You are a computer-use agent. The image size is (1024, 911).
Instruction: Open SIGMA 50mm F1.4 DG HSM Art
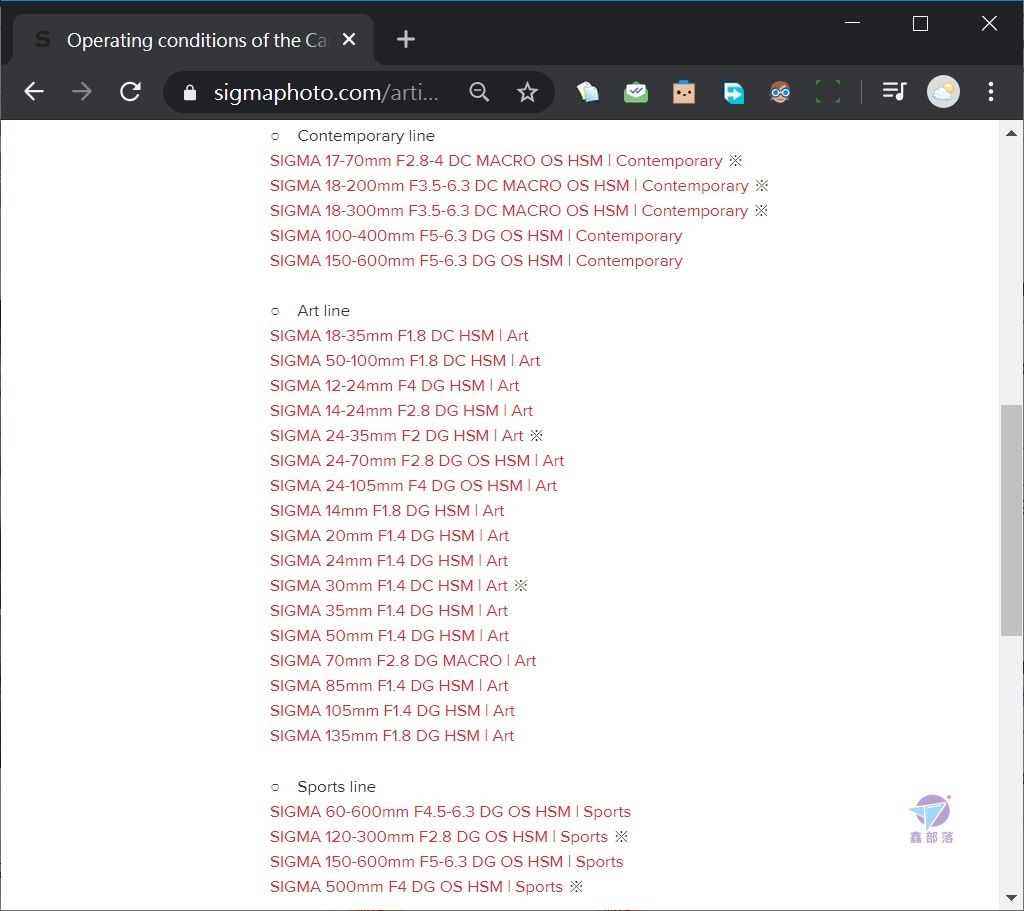pos(389,635)
